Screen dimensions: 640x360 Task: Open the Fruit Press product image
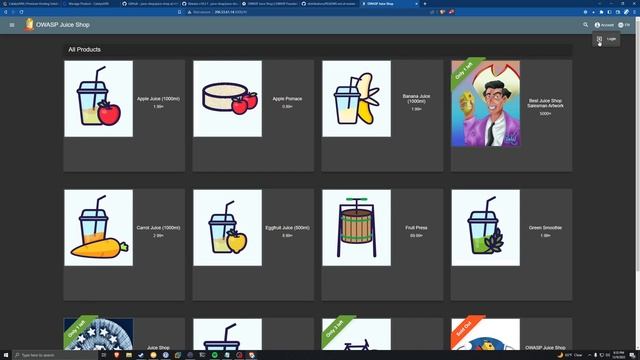click(x=356, y=228)
